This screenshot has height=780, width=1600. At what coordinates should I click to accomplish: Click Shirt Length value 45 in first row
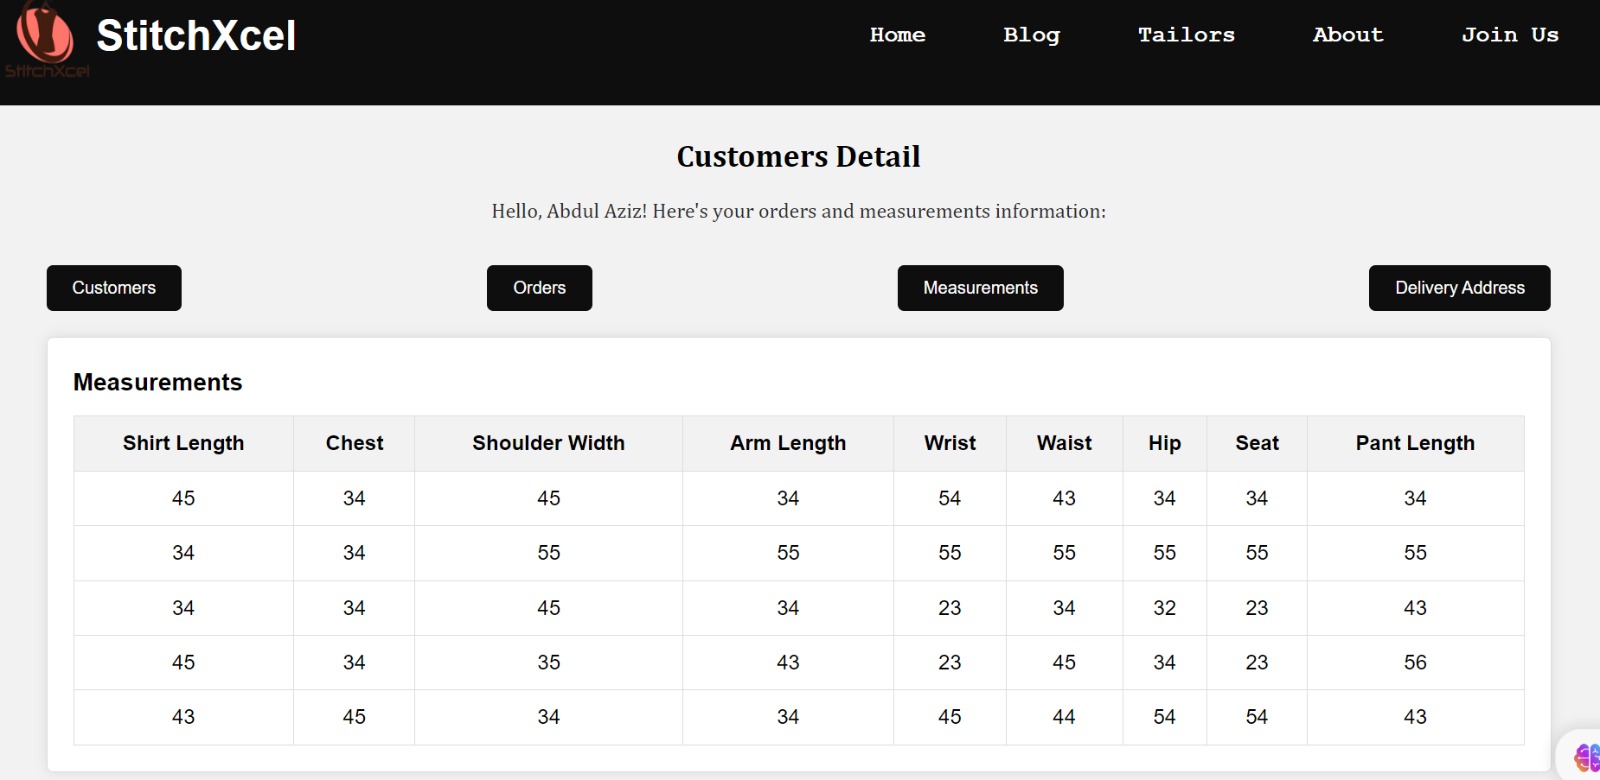click(183, 498)
